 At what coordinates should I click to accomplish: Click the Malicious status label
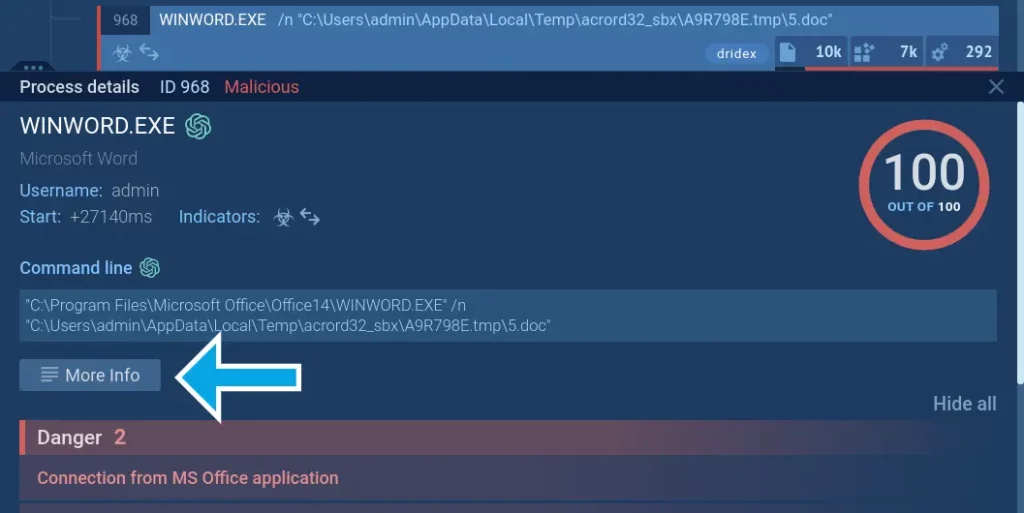[x=261, y=87]
